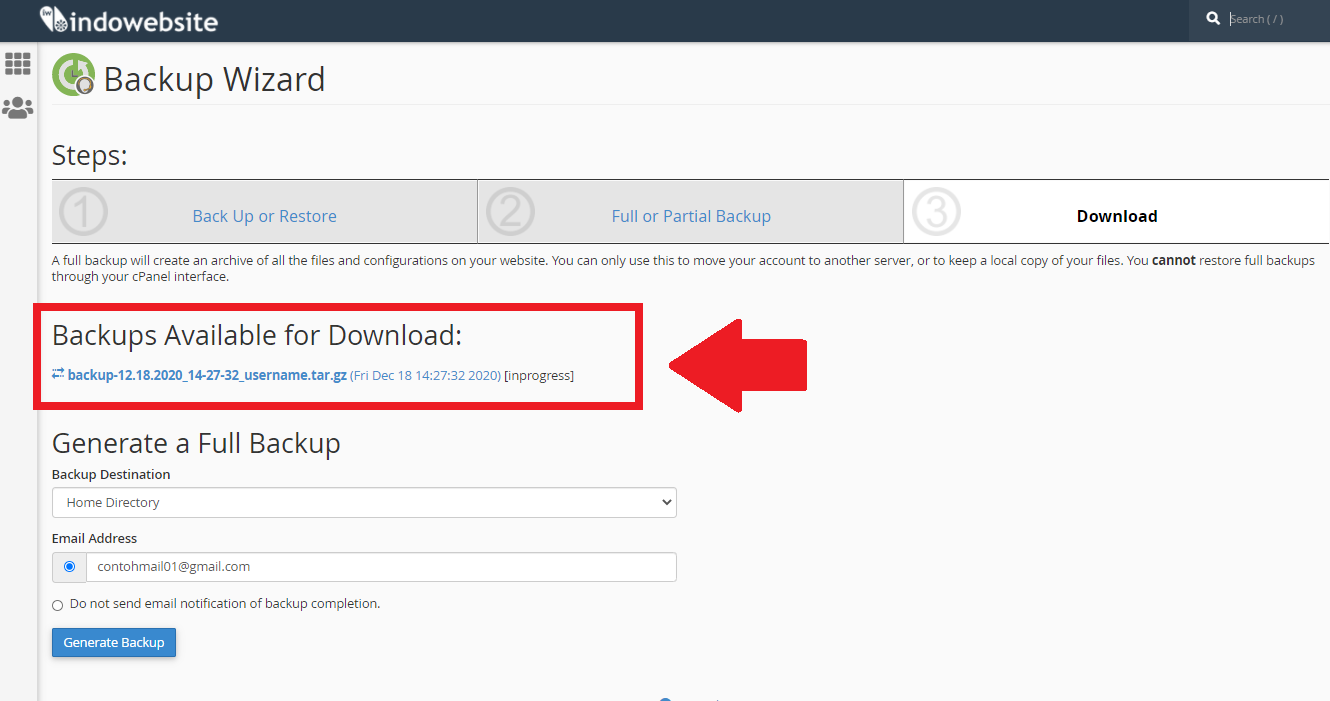Screen dimensions: 1330x701
Task: Download backup-12.18.2020 tar.gz file link
Action: point(207,375)
